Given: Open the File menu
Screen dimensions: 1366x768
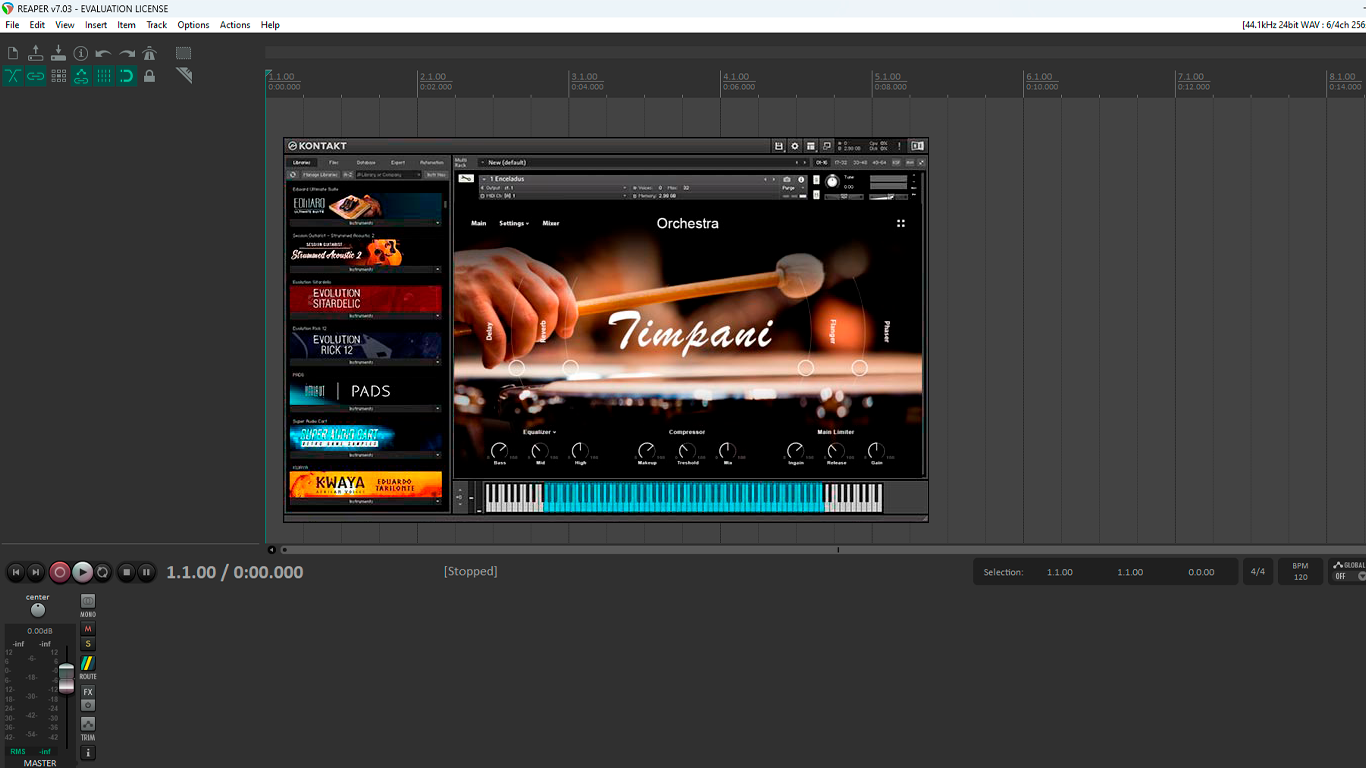Looking at the screenshot, I should tap(12, 25).
